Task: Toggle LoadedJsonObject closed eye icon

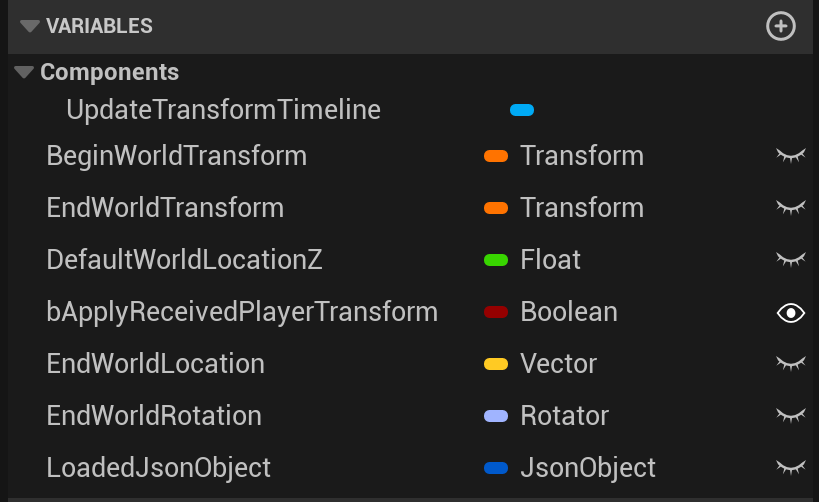Action: click(x=790, y=468)
